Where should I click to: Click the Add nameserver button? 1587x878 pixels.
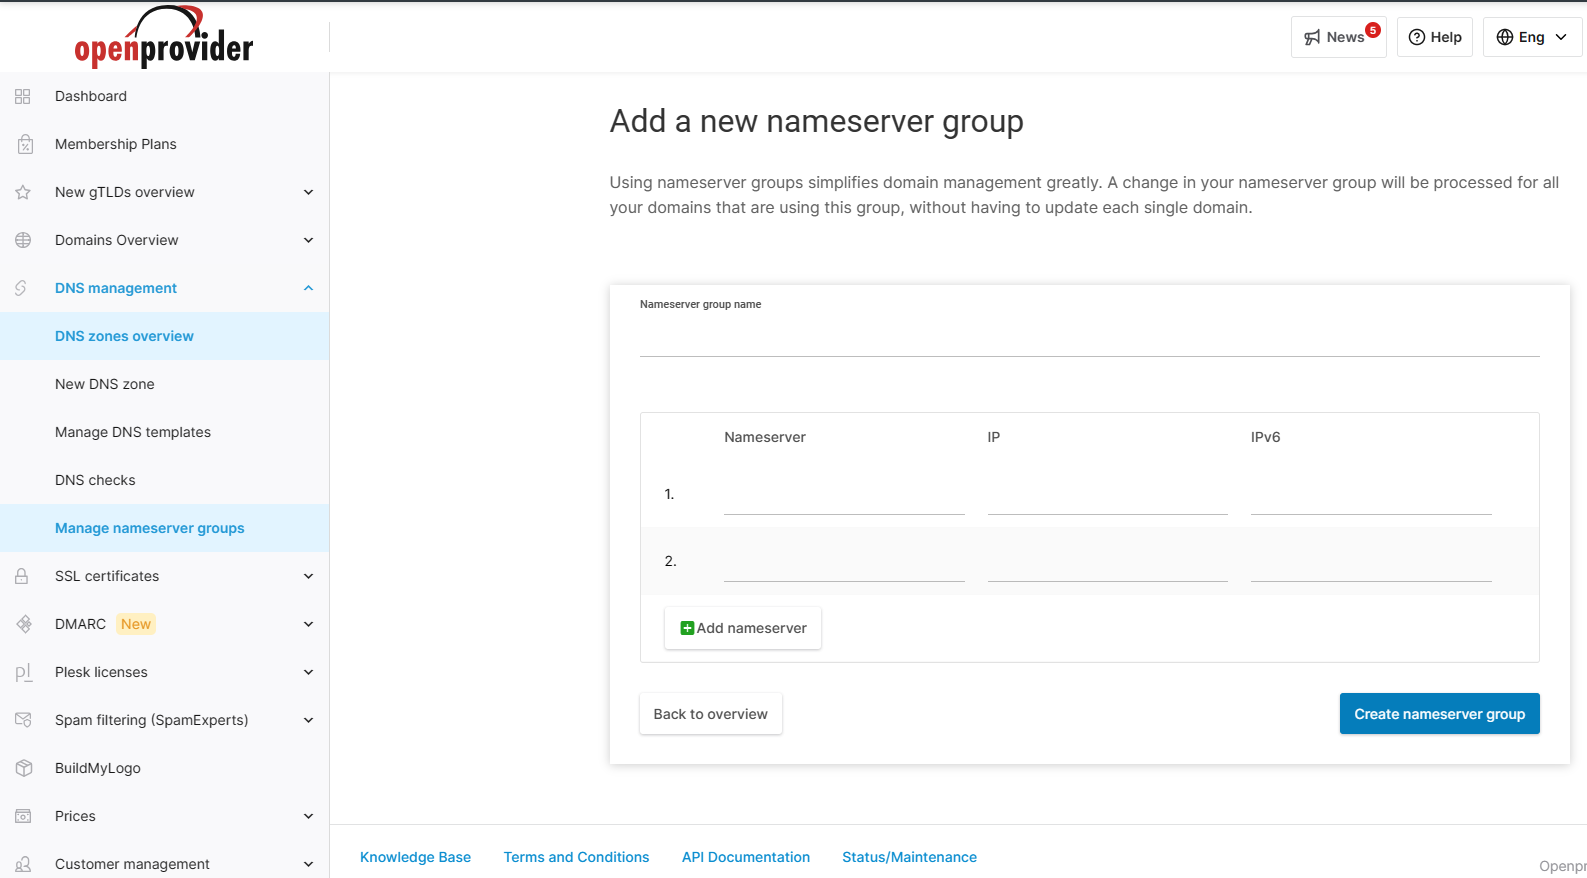tap(743, 628)
